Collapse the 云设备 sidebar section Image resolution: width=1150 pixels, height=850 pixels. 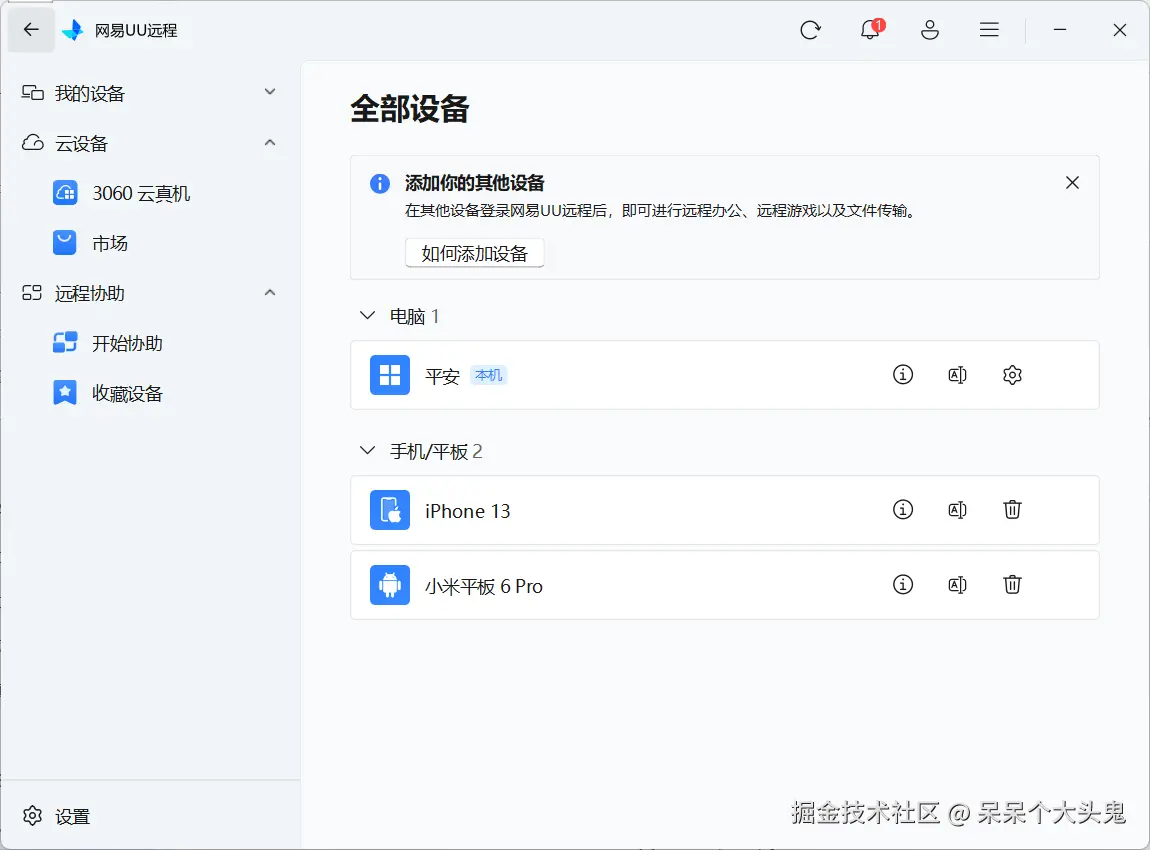[270, 142]
